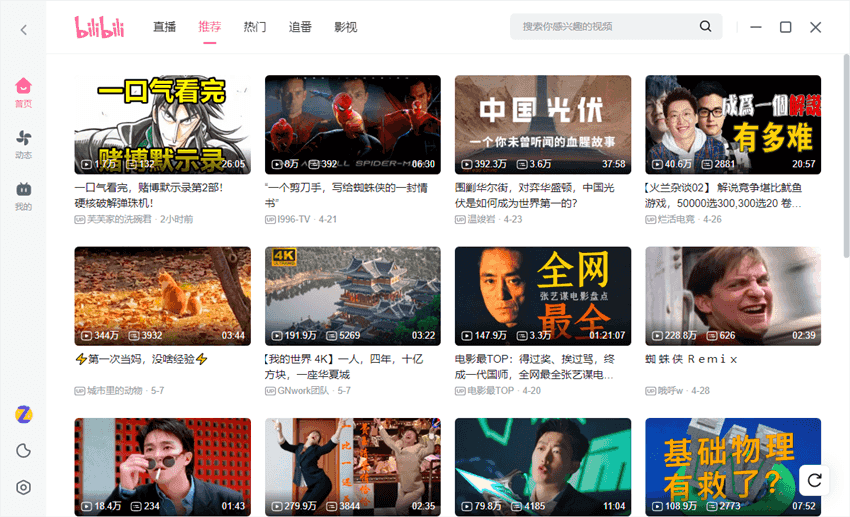Open uploader 烂活电竞
The width and height of the screenshot is (850, 517).
[x=676, y=219]
